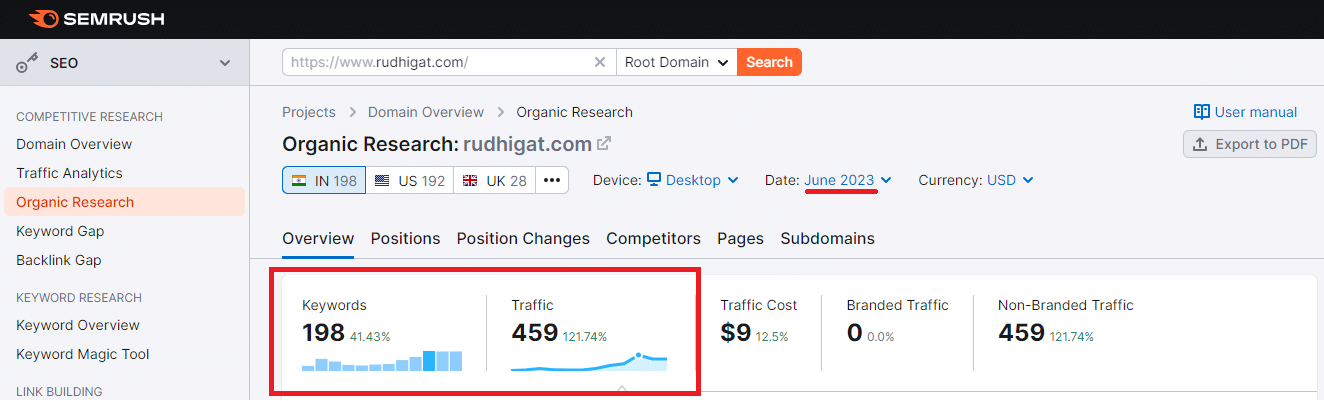Open rudhigat.com external link icon

click(604, 144)
